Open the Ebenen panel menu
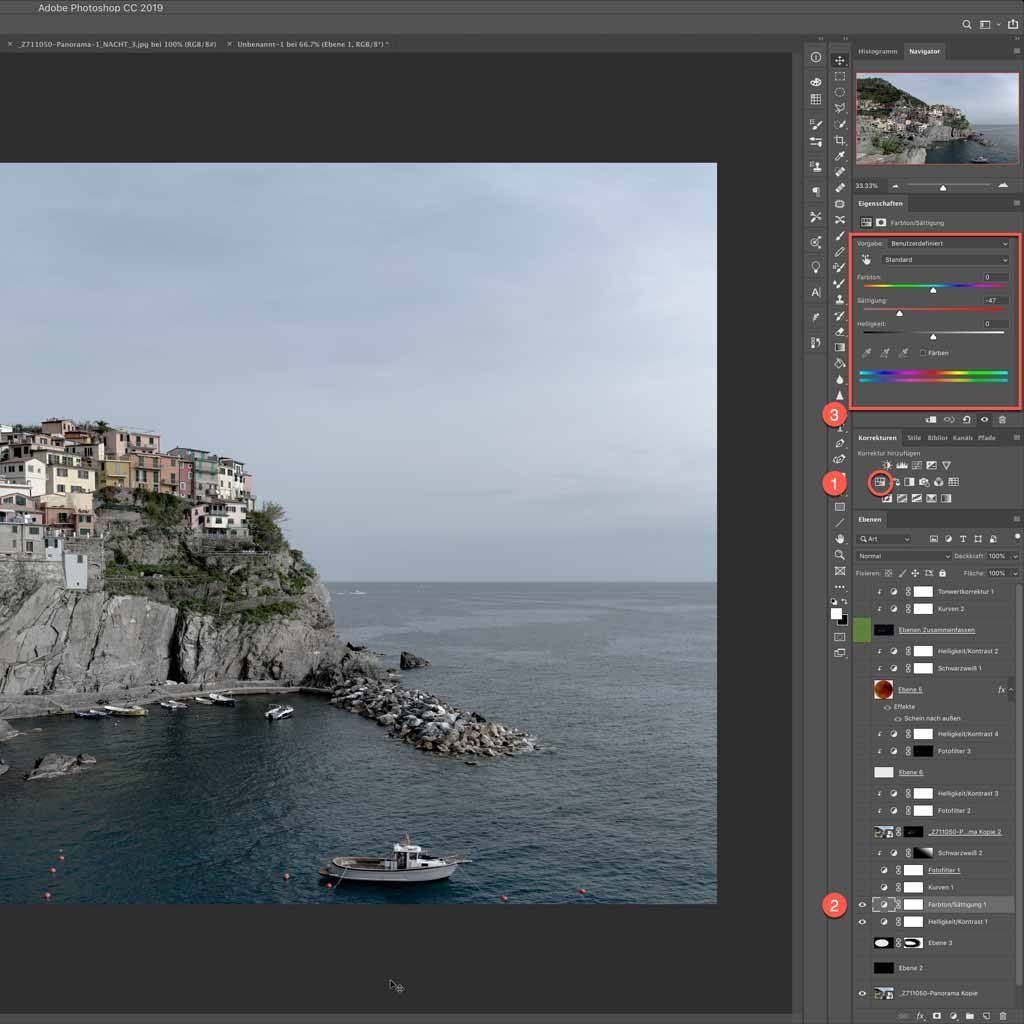Screen dimensions: 1024x1024 [1016, 519]
